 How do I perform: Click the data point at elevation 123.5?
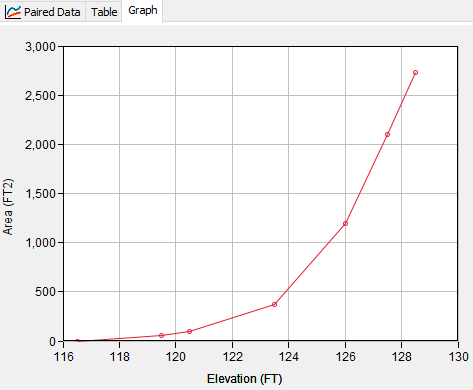[274, 304]
